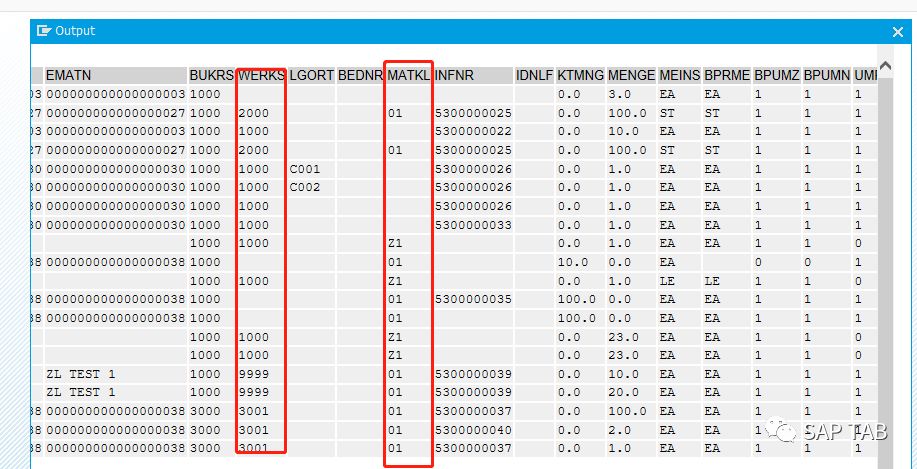Viewport: 917px width, 469px height.
Task: Select the LGORT column header
Action: click(312, 75)
